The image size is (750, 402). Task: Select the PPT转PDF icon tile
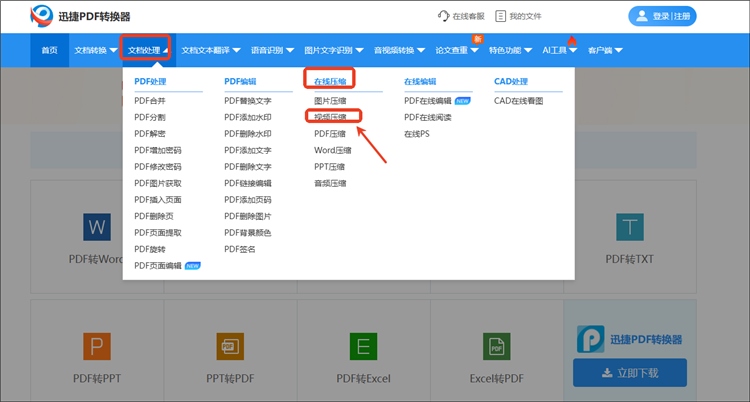pyautogui.click(x=230, y=346)
